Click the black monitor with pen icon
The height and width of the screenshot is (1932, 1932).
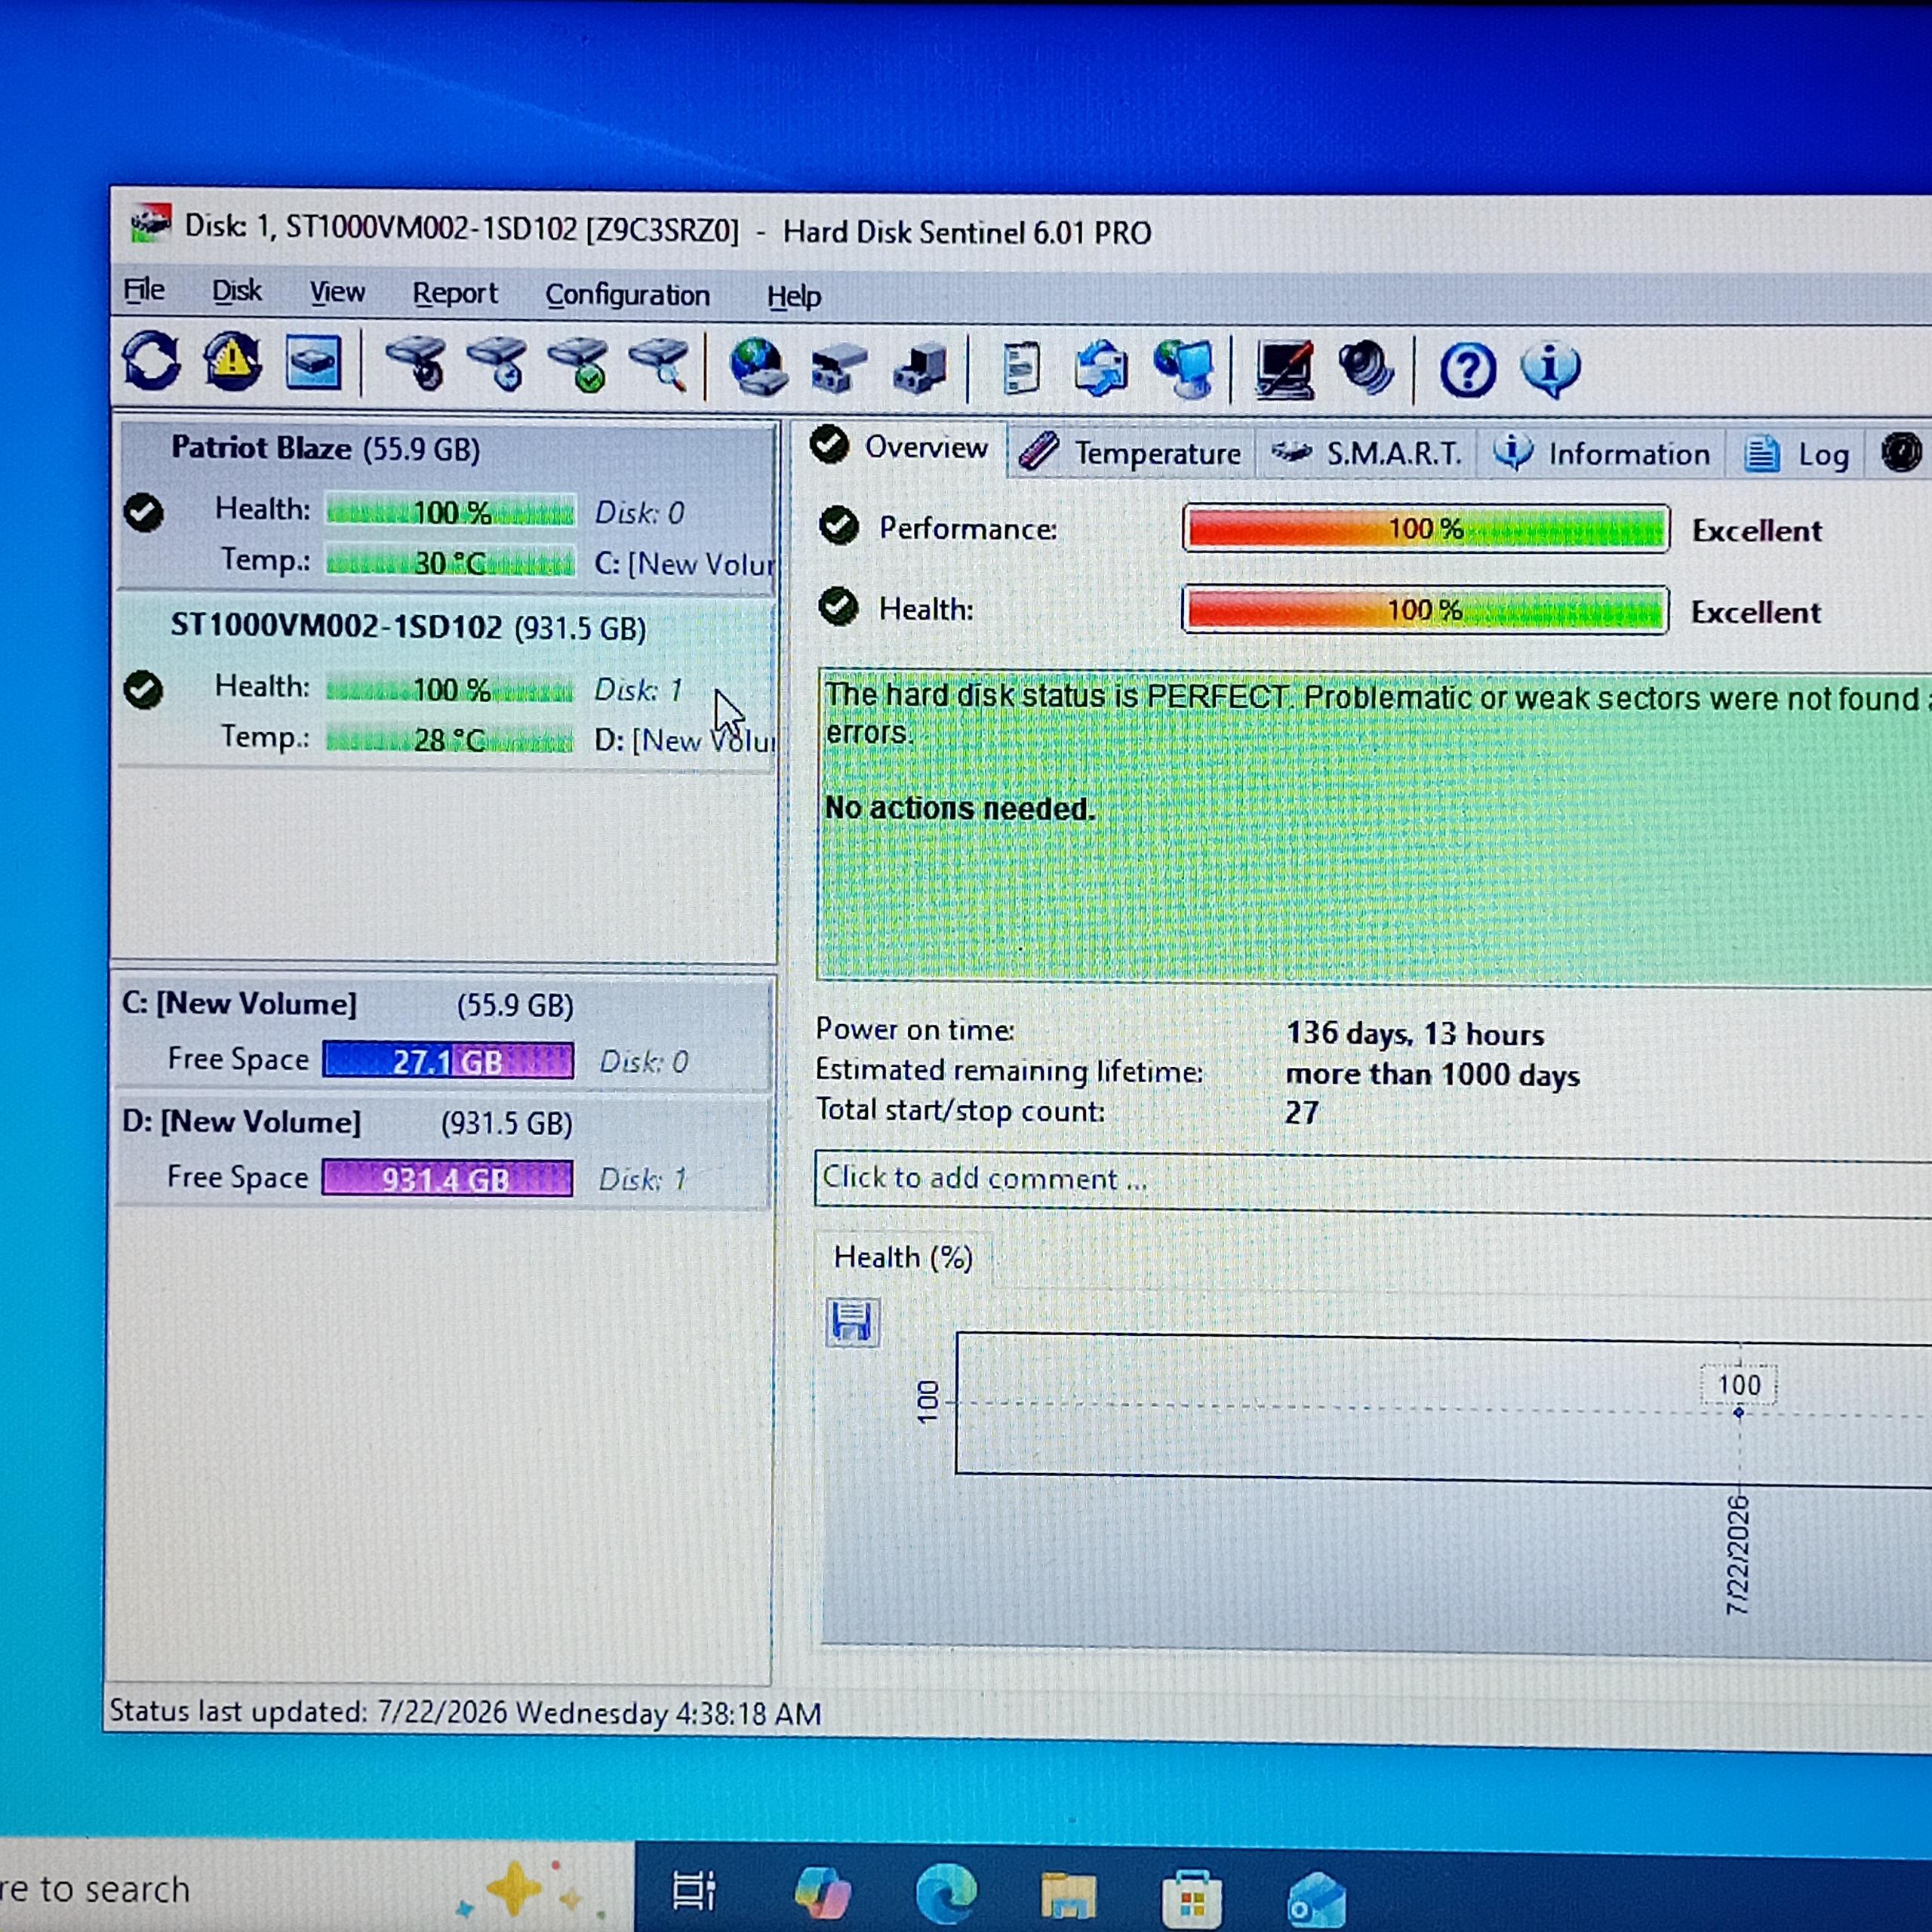point(1285,370)
